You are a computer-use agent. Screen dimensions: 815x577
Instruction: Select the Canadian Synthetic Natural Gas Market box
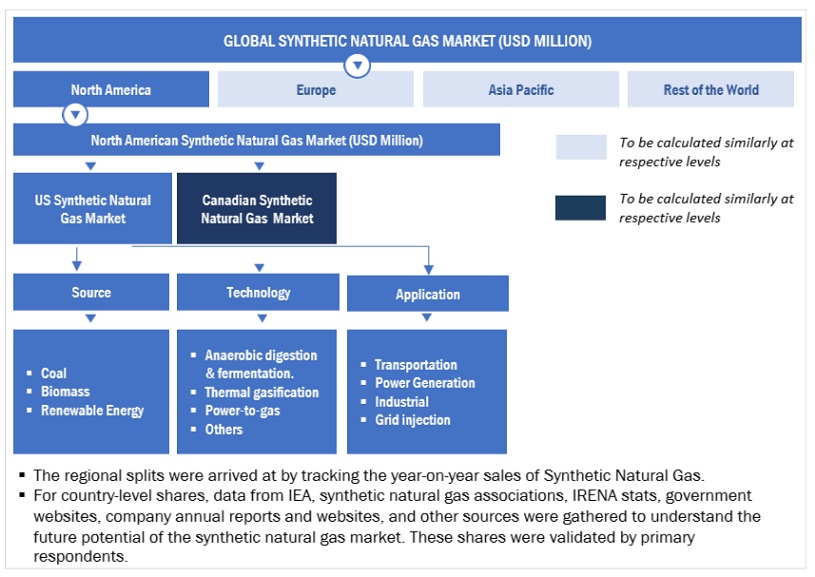coord(257,208)
